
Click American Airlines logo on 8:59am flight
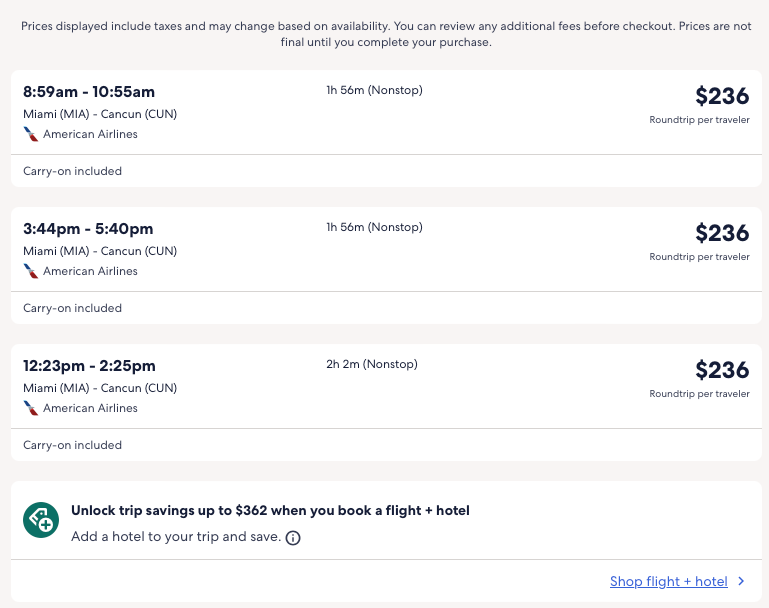click(31, 134)
